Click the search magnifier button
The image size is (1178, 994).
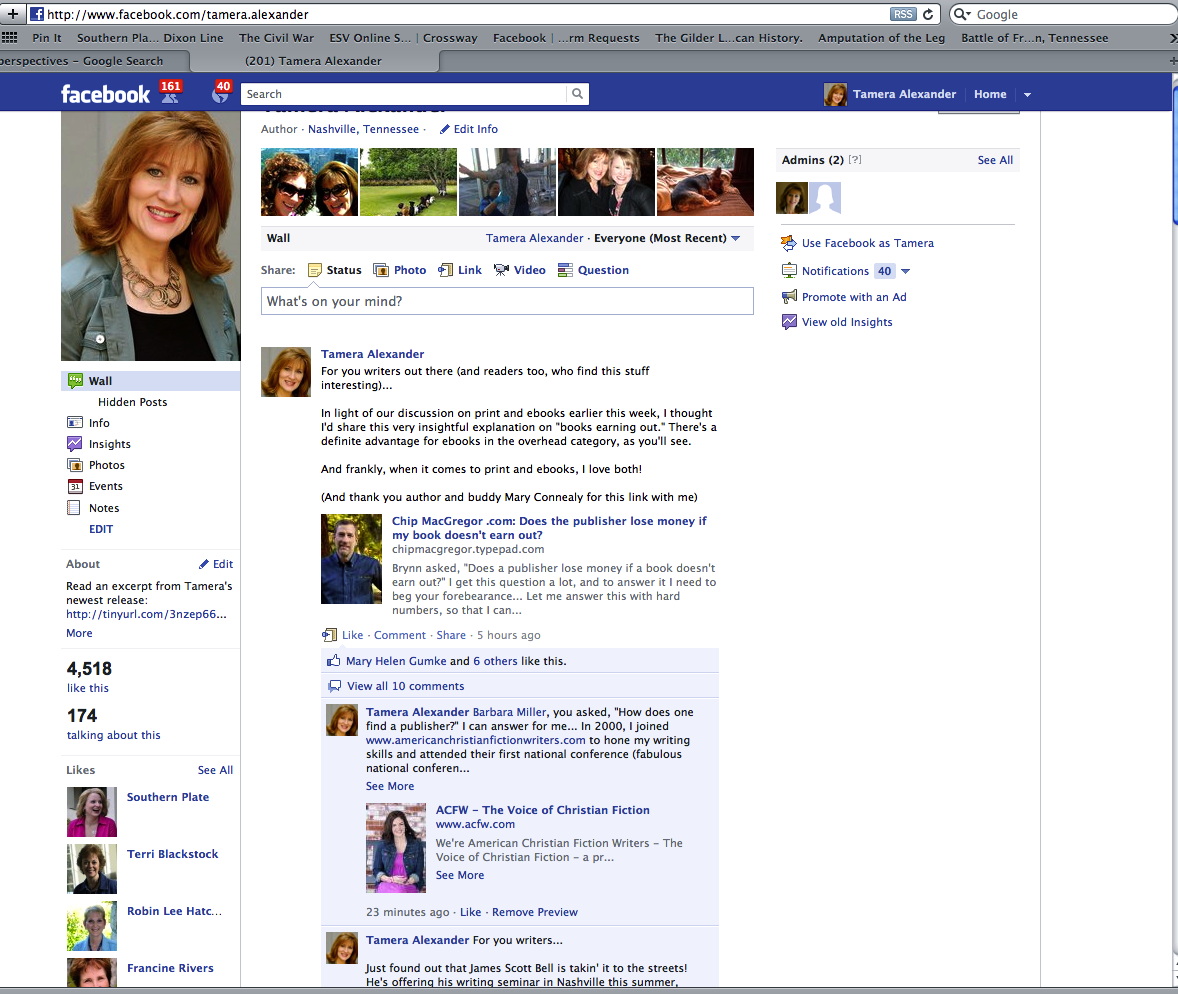pos(578,94)
